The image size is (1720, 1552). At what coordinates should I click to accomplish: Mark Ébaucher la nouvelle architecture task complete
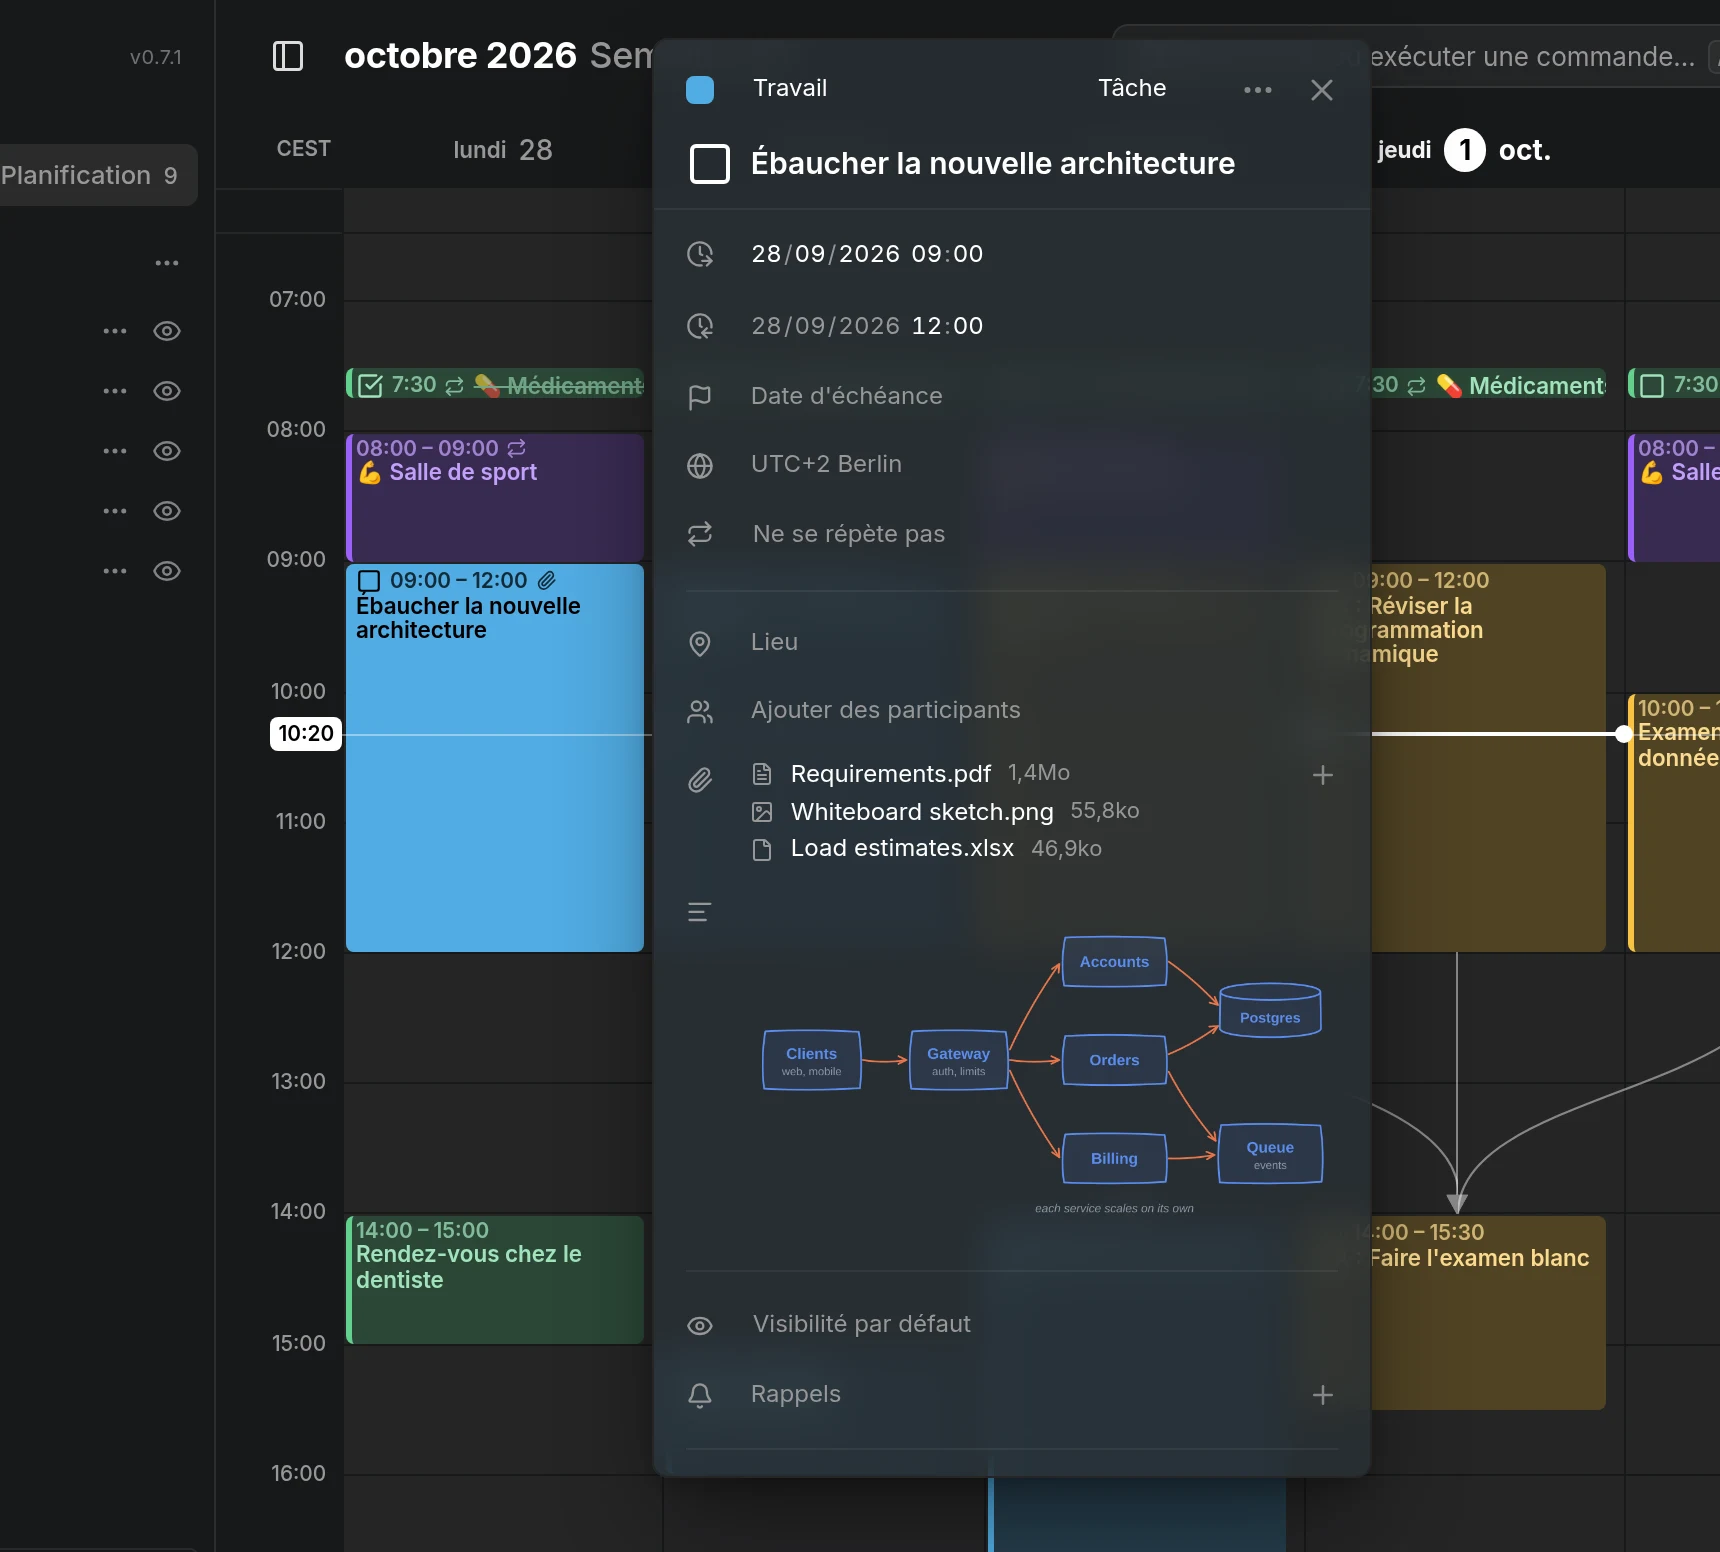click(x=710, y=164)
